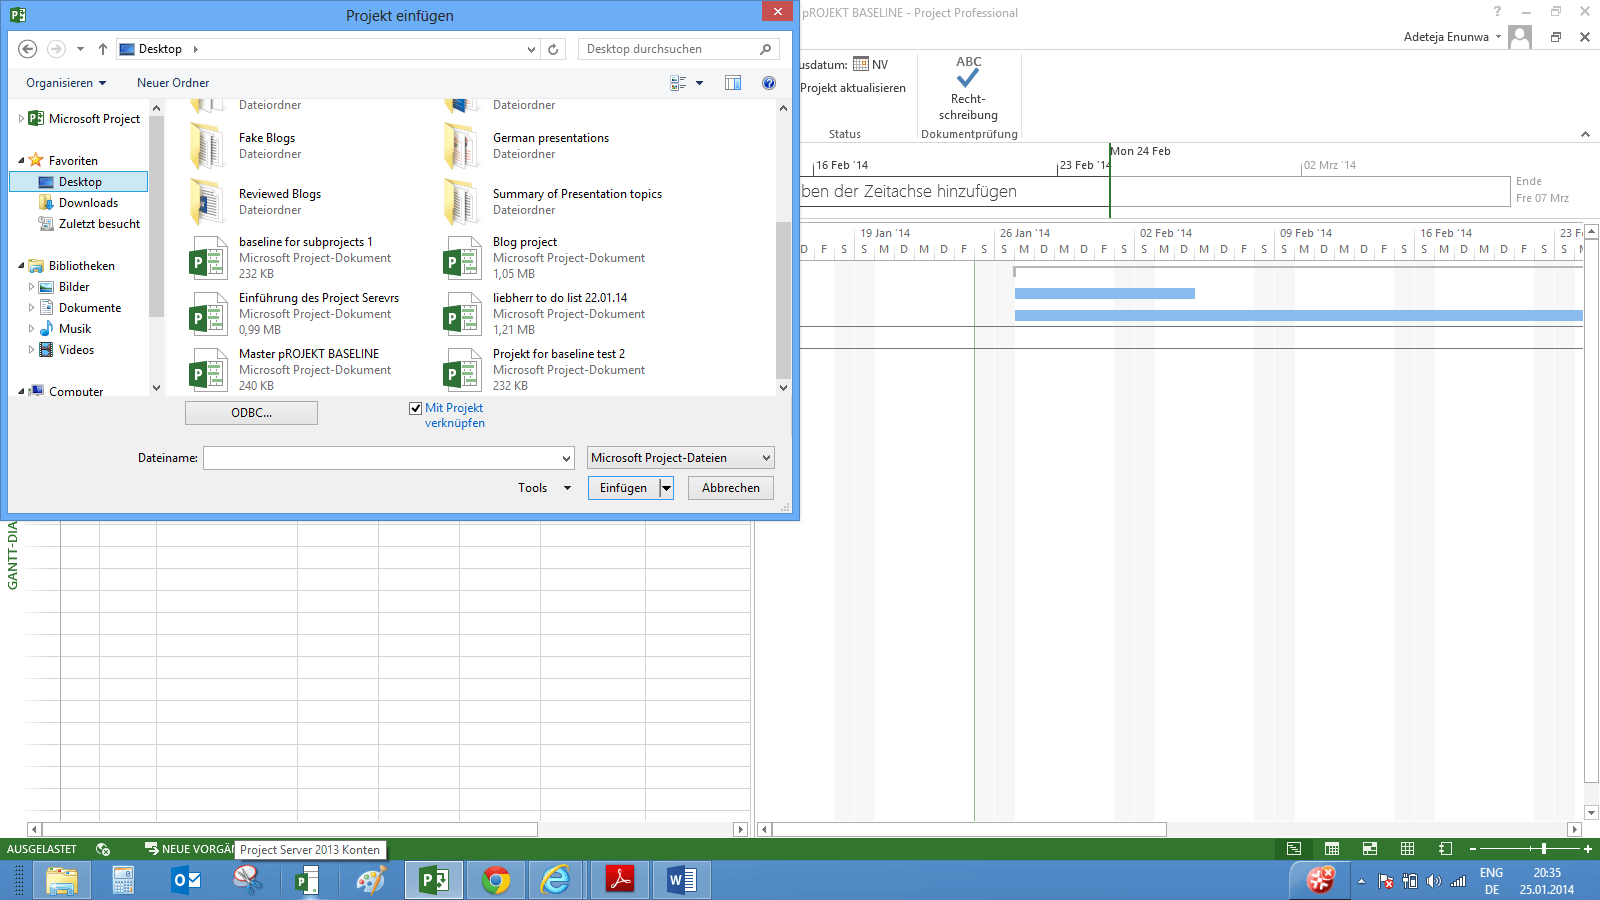The height and width of the screenshot is (900, 1600).
Task: Open Adobe Reader from the taskbar
Action: 619,880
